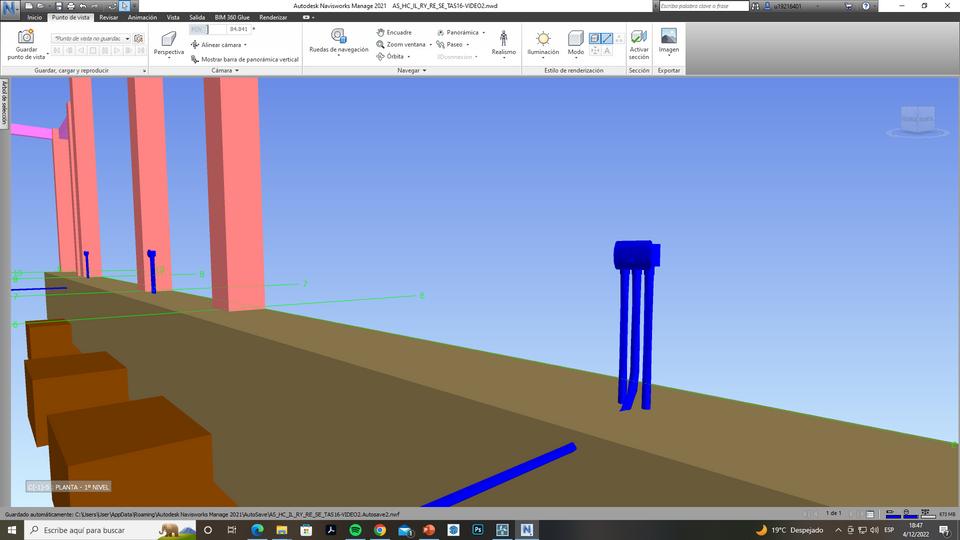Toggle surfaces display in render style
The image size is (960, 540).
(x=594, y=38)
